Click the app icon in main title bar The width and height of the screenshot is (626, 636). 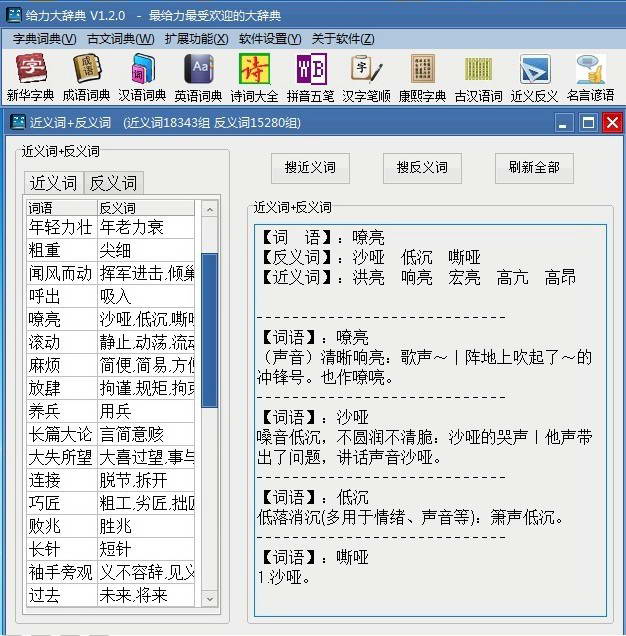14,15
